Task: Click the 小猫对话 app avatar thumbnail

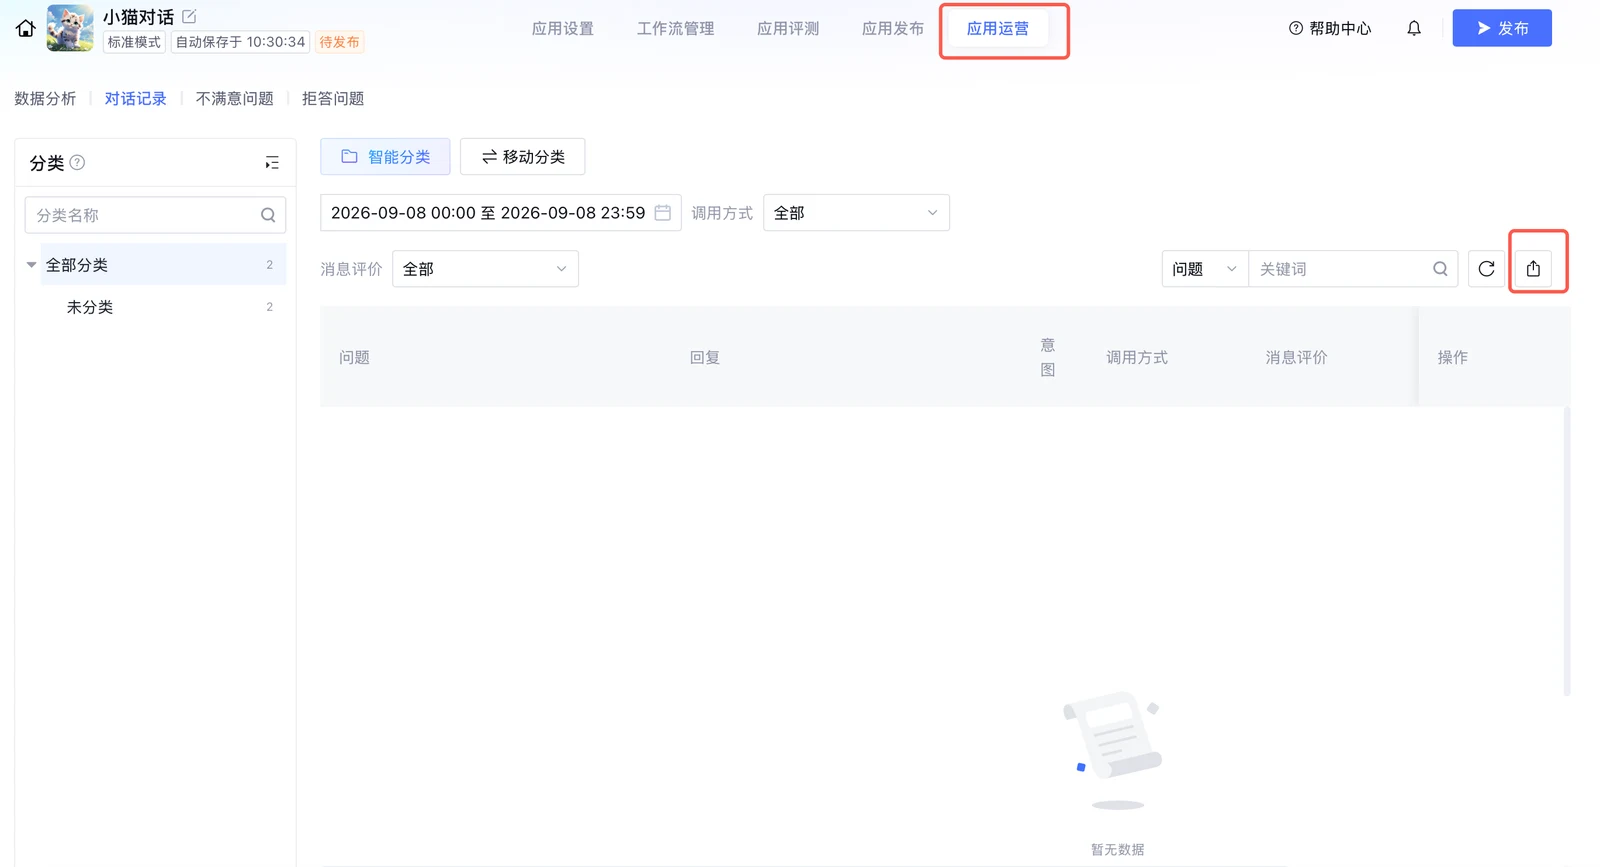Action: pos(70,28)
